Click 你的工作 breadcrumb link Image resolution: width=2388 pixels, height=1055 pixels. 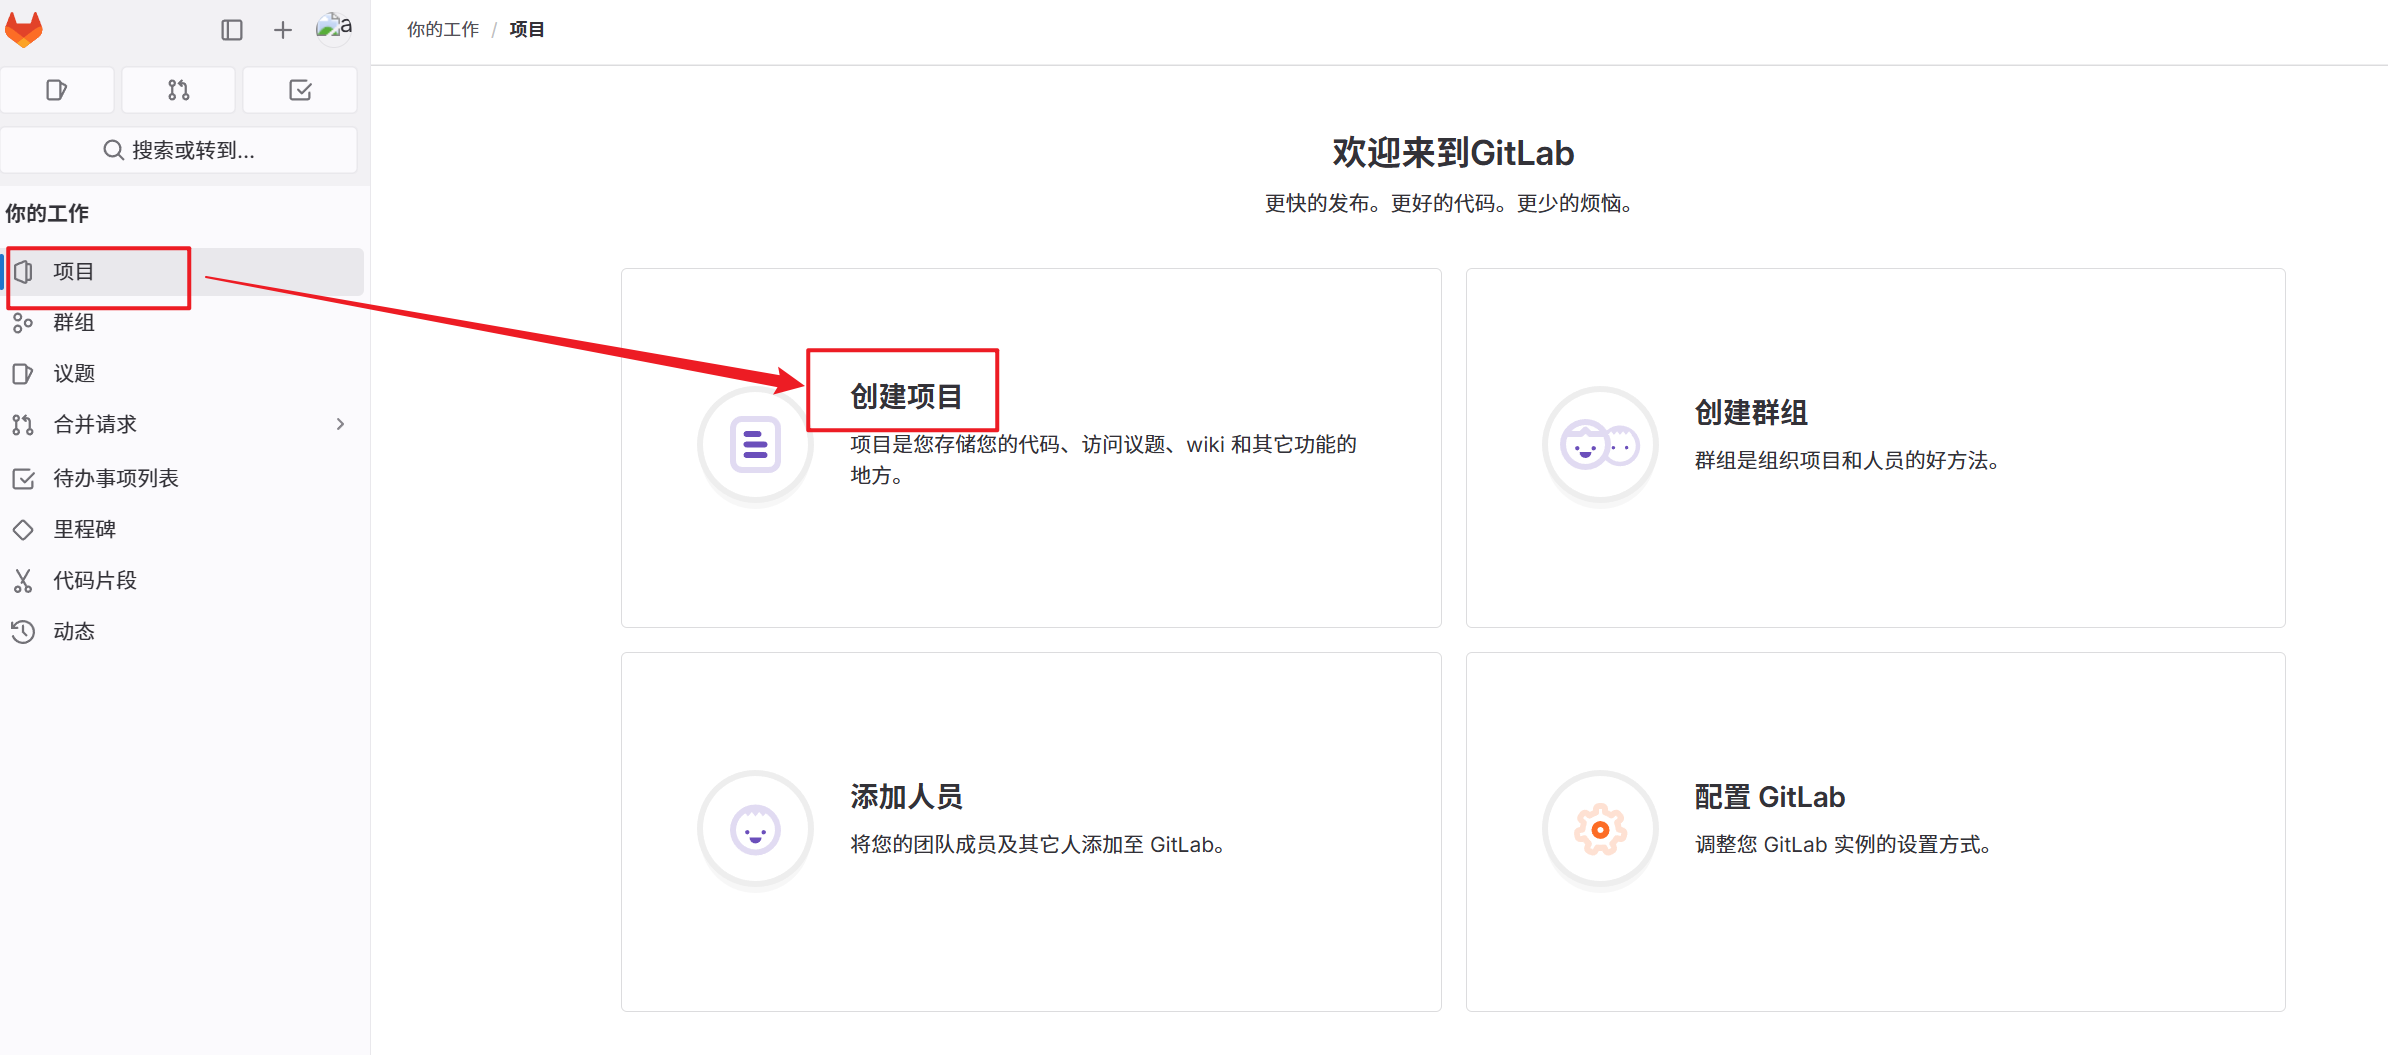click(x=443, y=30)
